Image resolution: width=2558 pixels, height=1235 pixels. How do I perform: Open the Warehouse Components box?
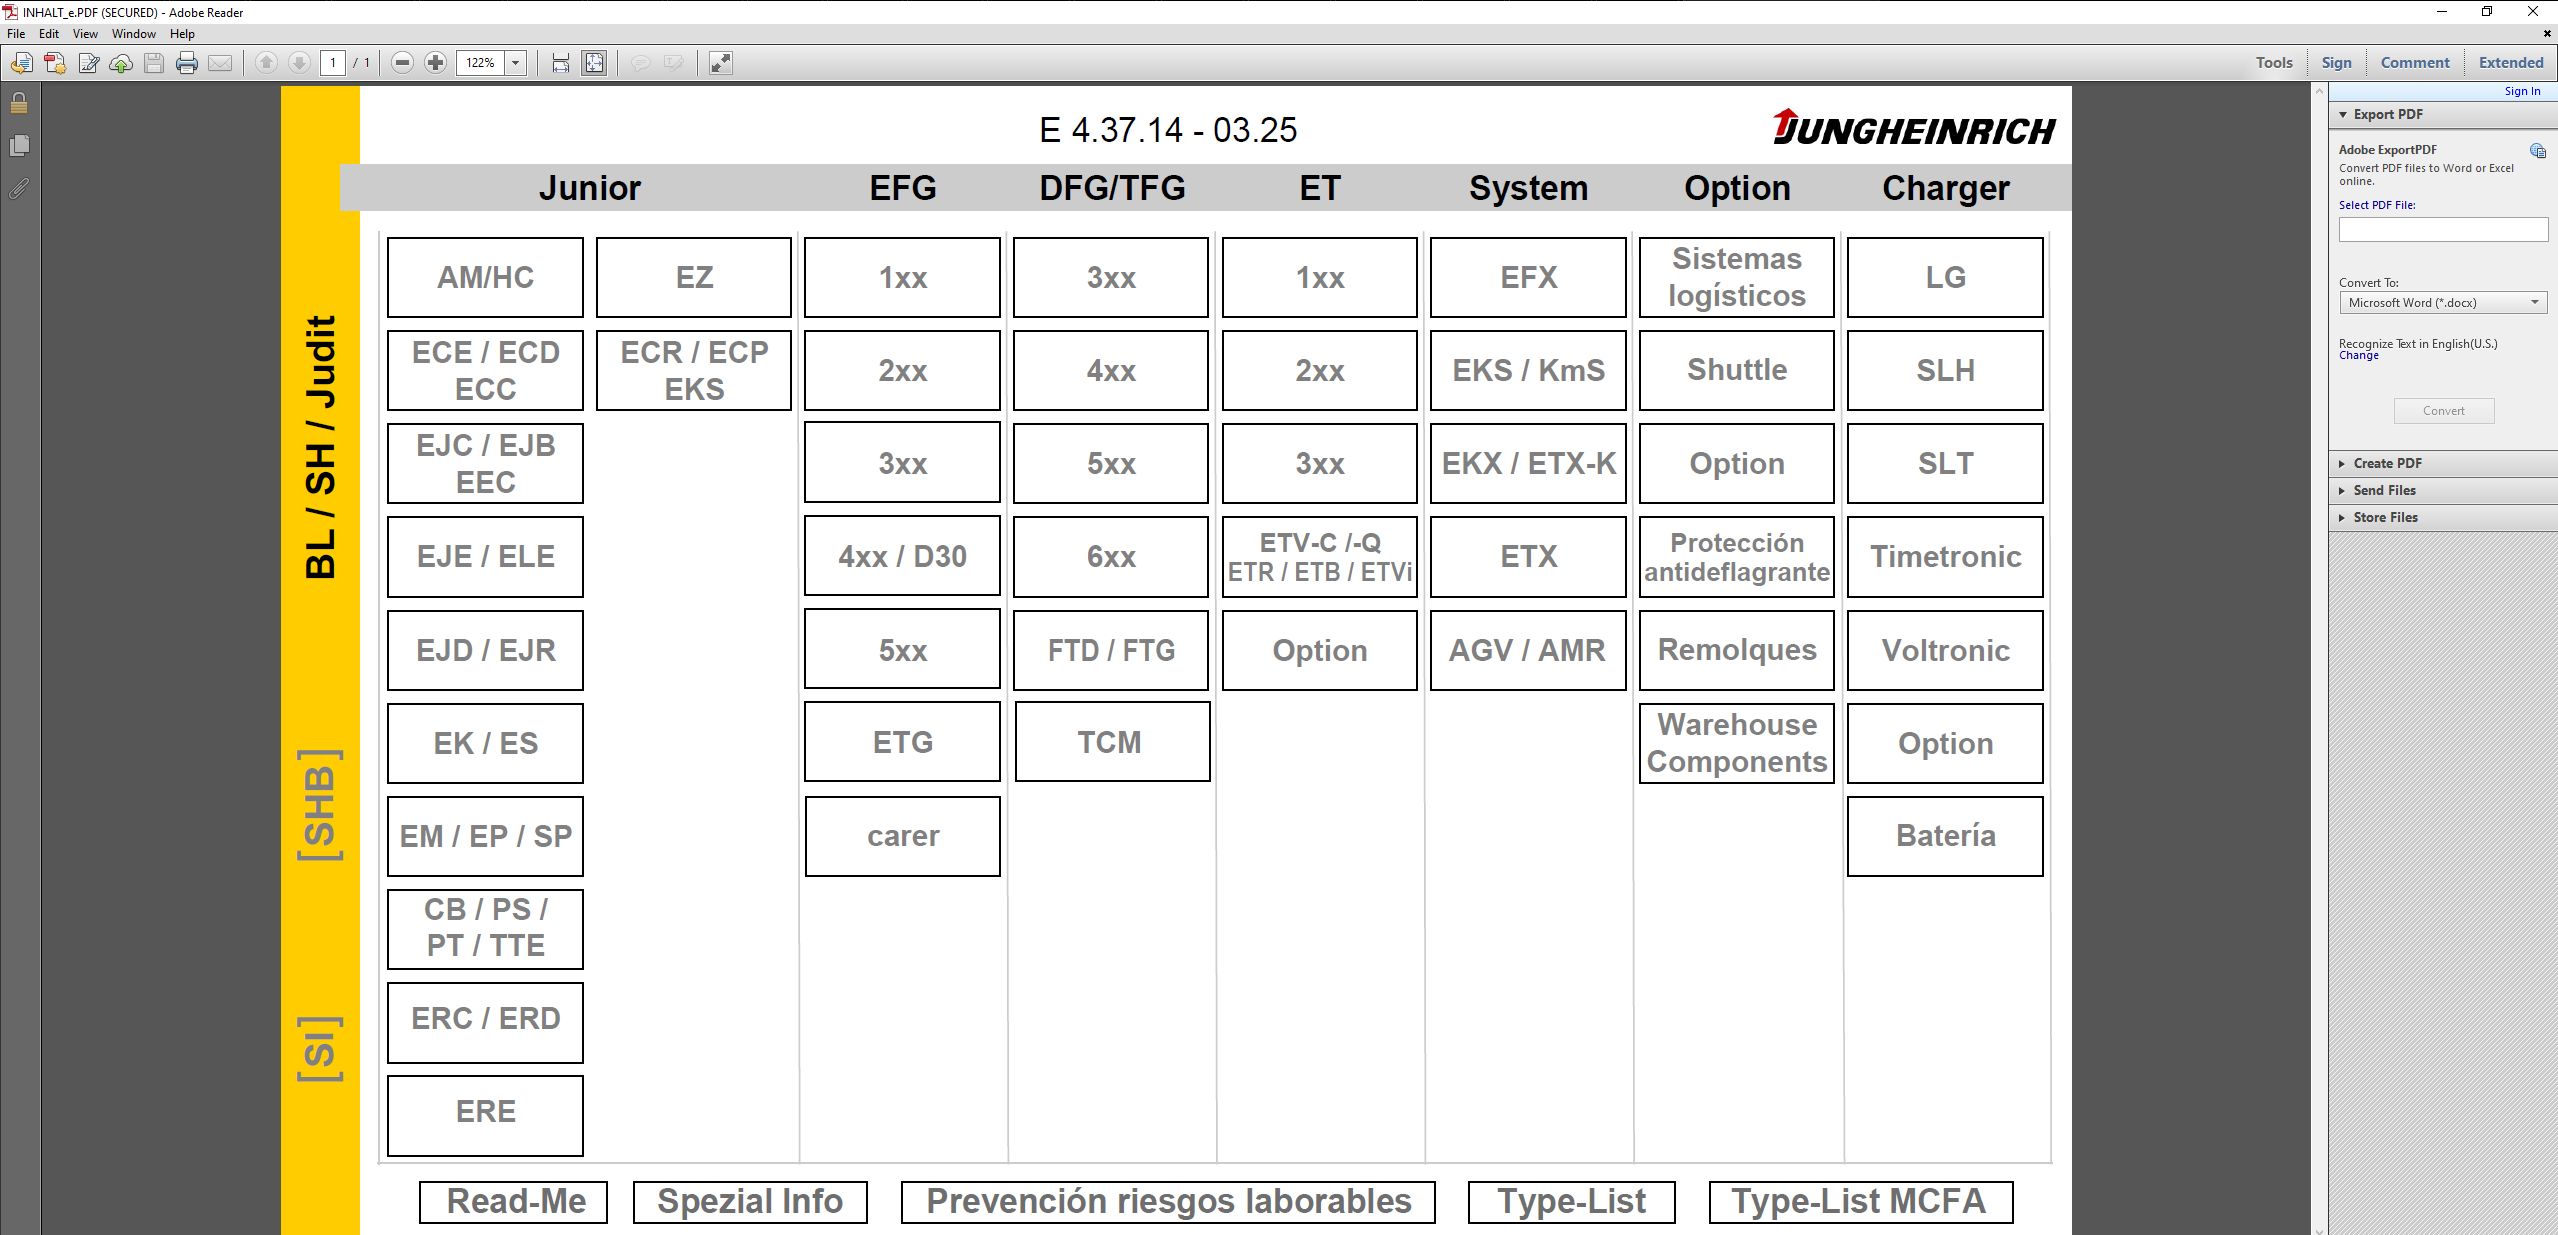coord(1737,743)
